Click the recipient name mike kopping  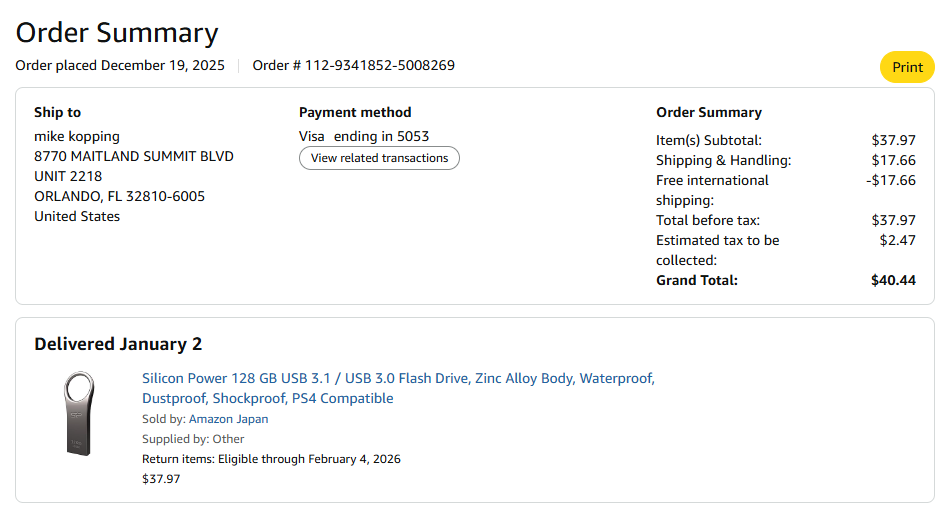point(77,136)
